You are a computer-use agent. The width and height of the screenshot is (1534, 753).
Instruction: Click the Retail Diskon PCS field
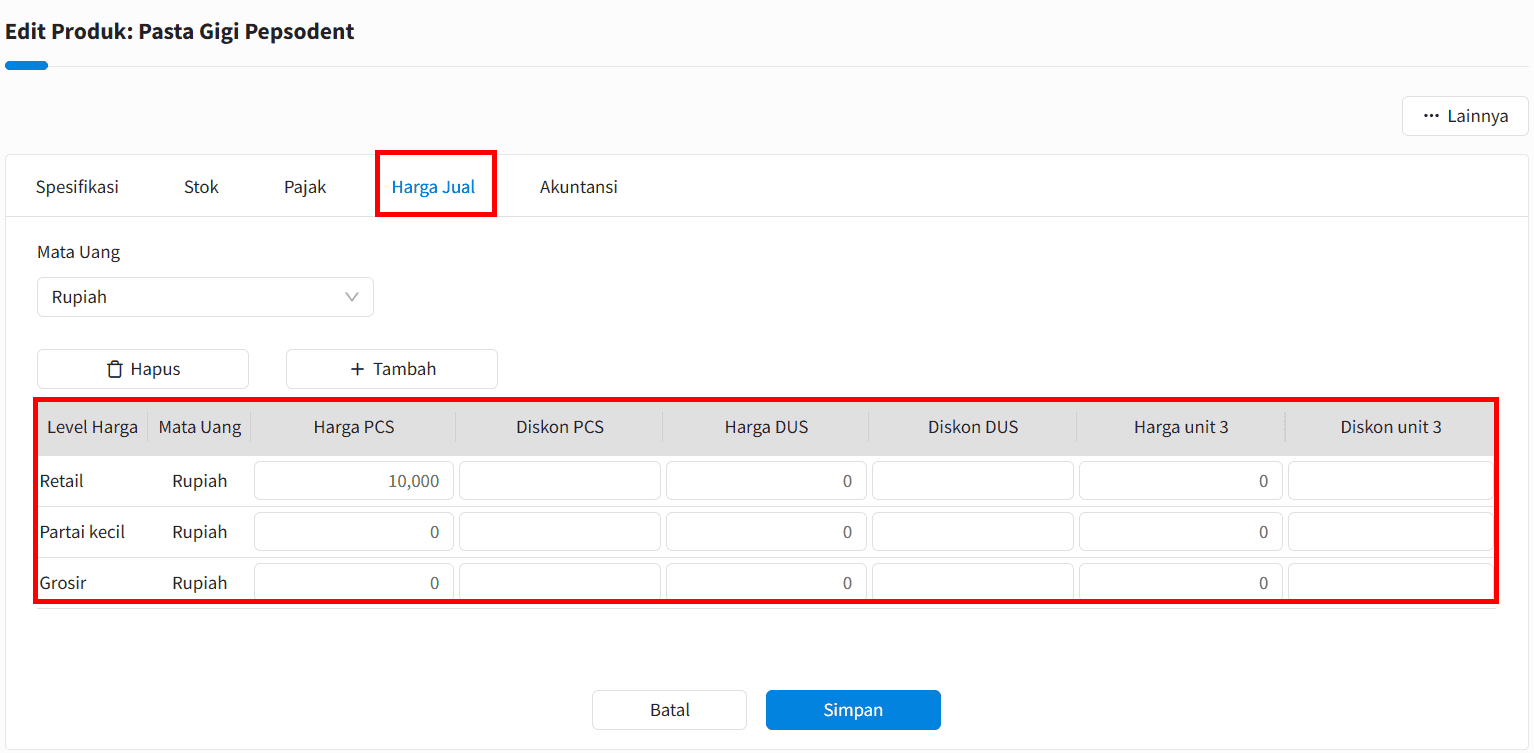pos(560,481)
